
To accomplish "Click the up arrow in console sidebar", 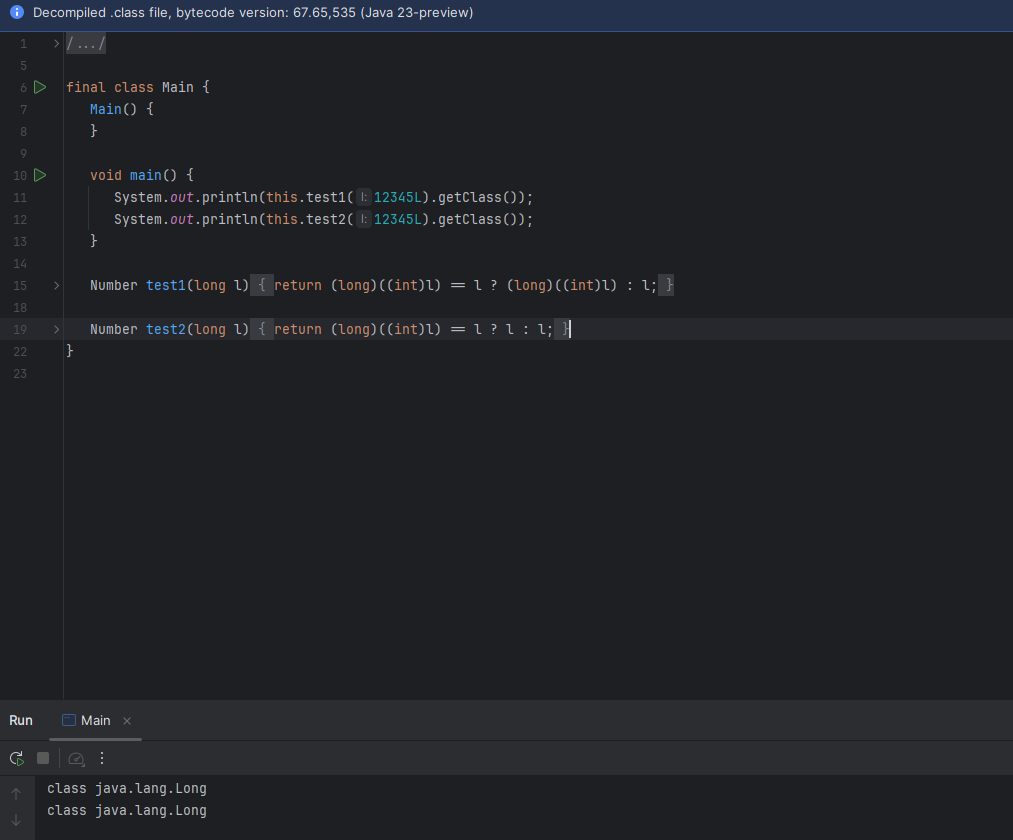I will click(x=16, y=793).
